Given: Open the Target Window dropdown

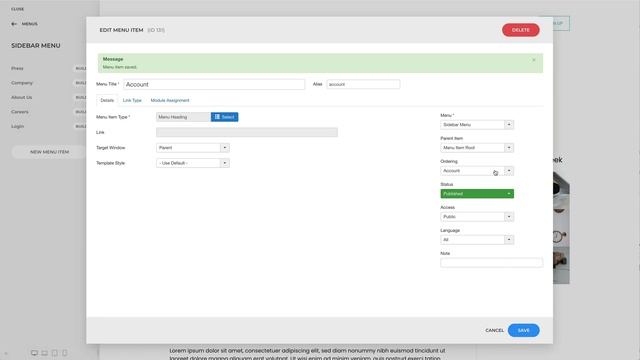Looking at the screenshot, I should click(193, 148).
